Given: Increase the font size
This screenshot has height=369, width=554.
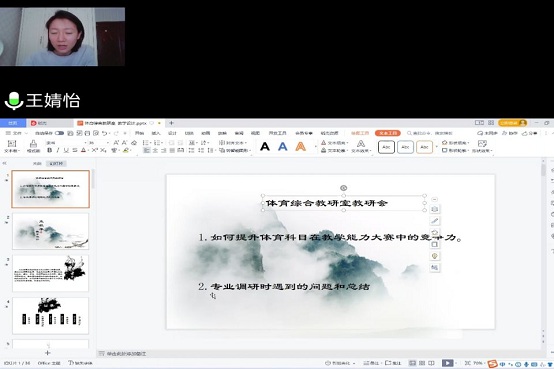Looking at the screenshot, I should pos(116,143).
